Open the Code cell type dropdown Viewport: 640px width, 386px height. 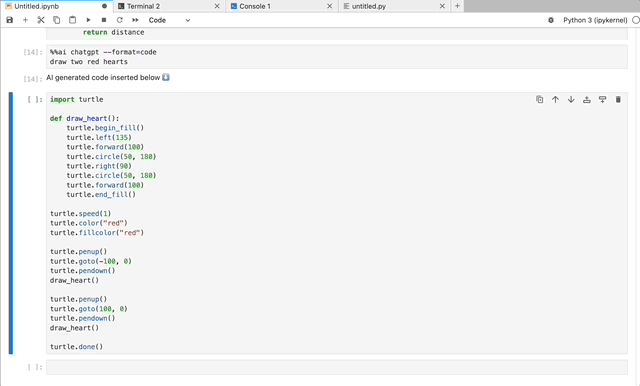[x=169, y=20]
